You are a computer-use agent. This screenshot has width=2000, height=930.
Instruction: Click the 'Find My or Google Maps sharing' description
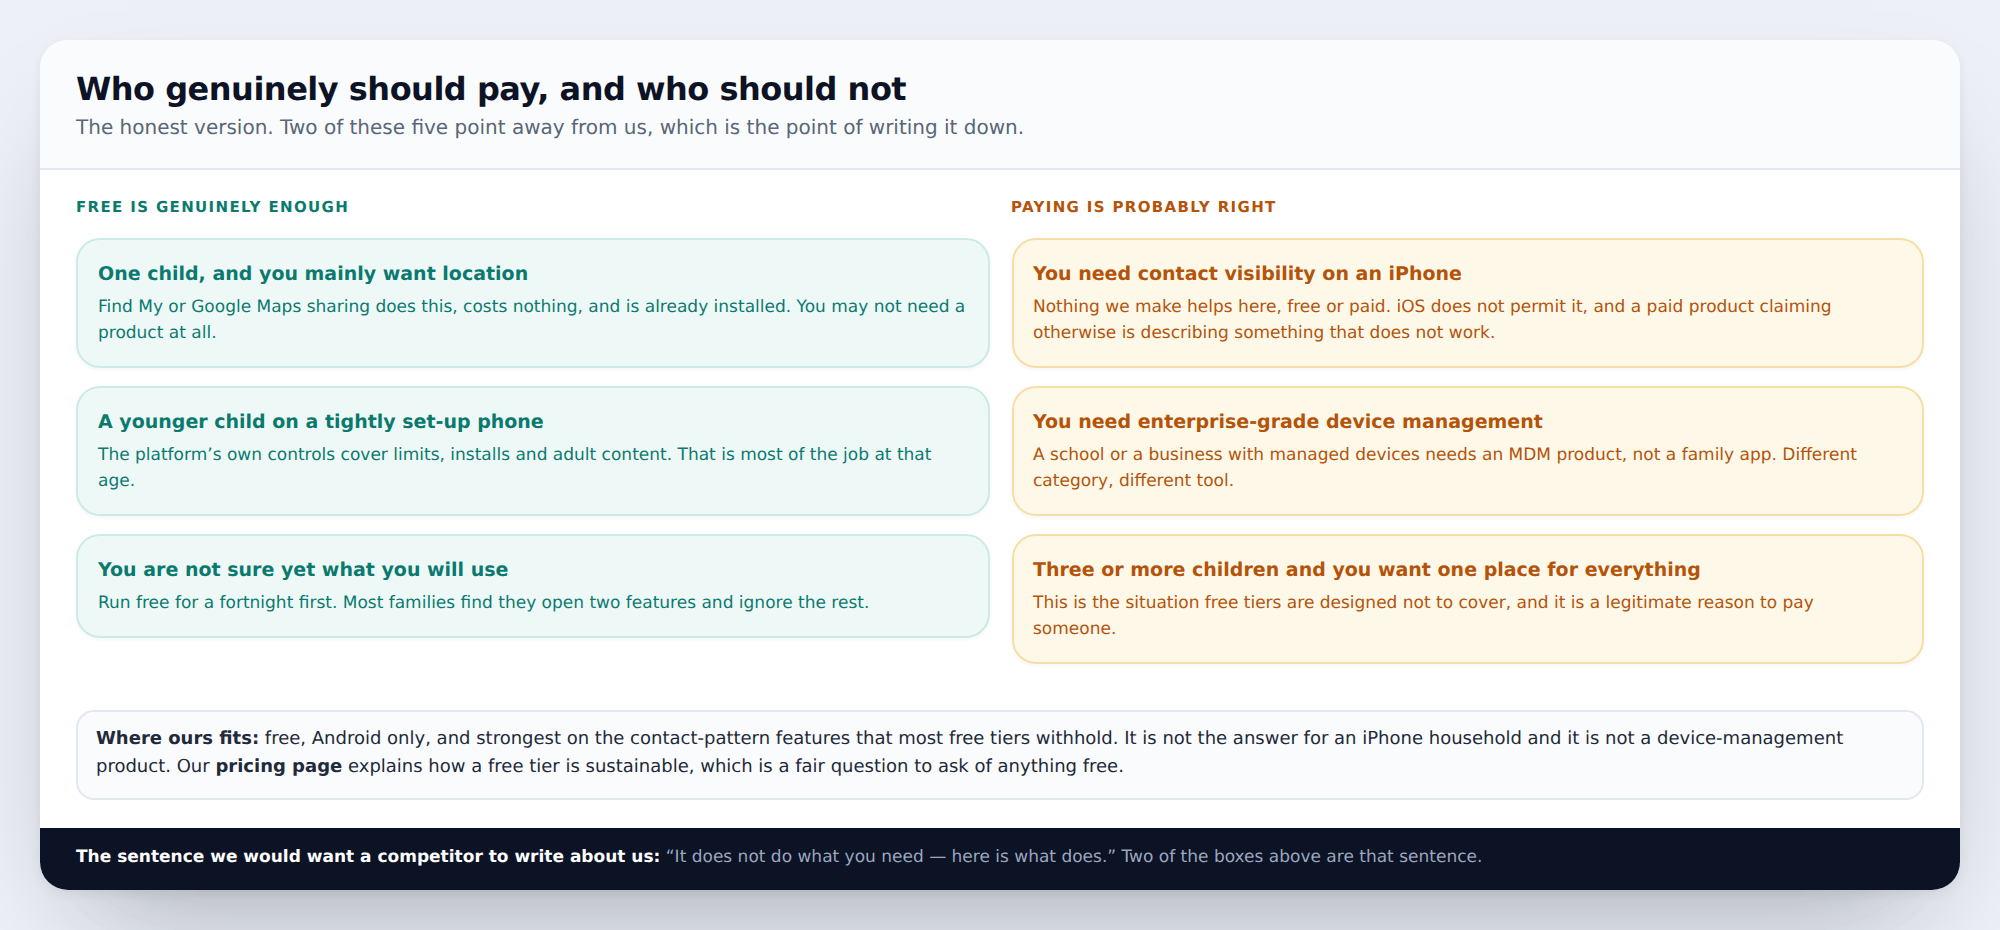[531, 319]
